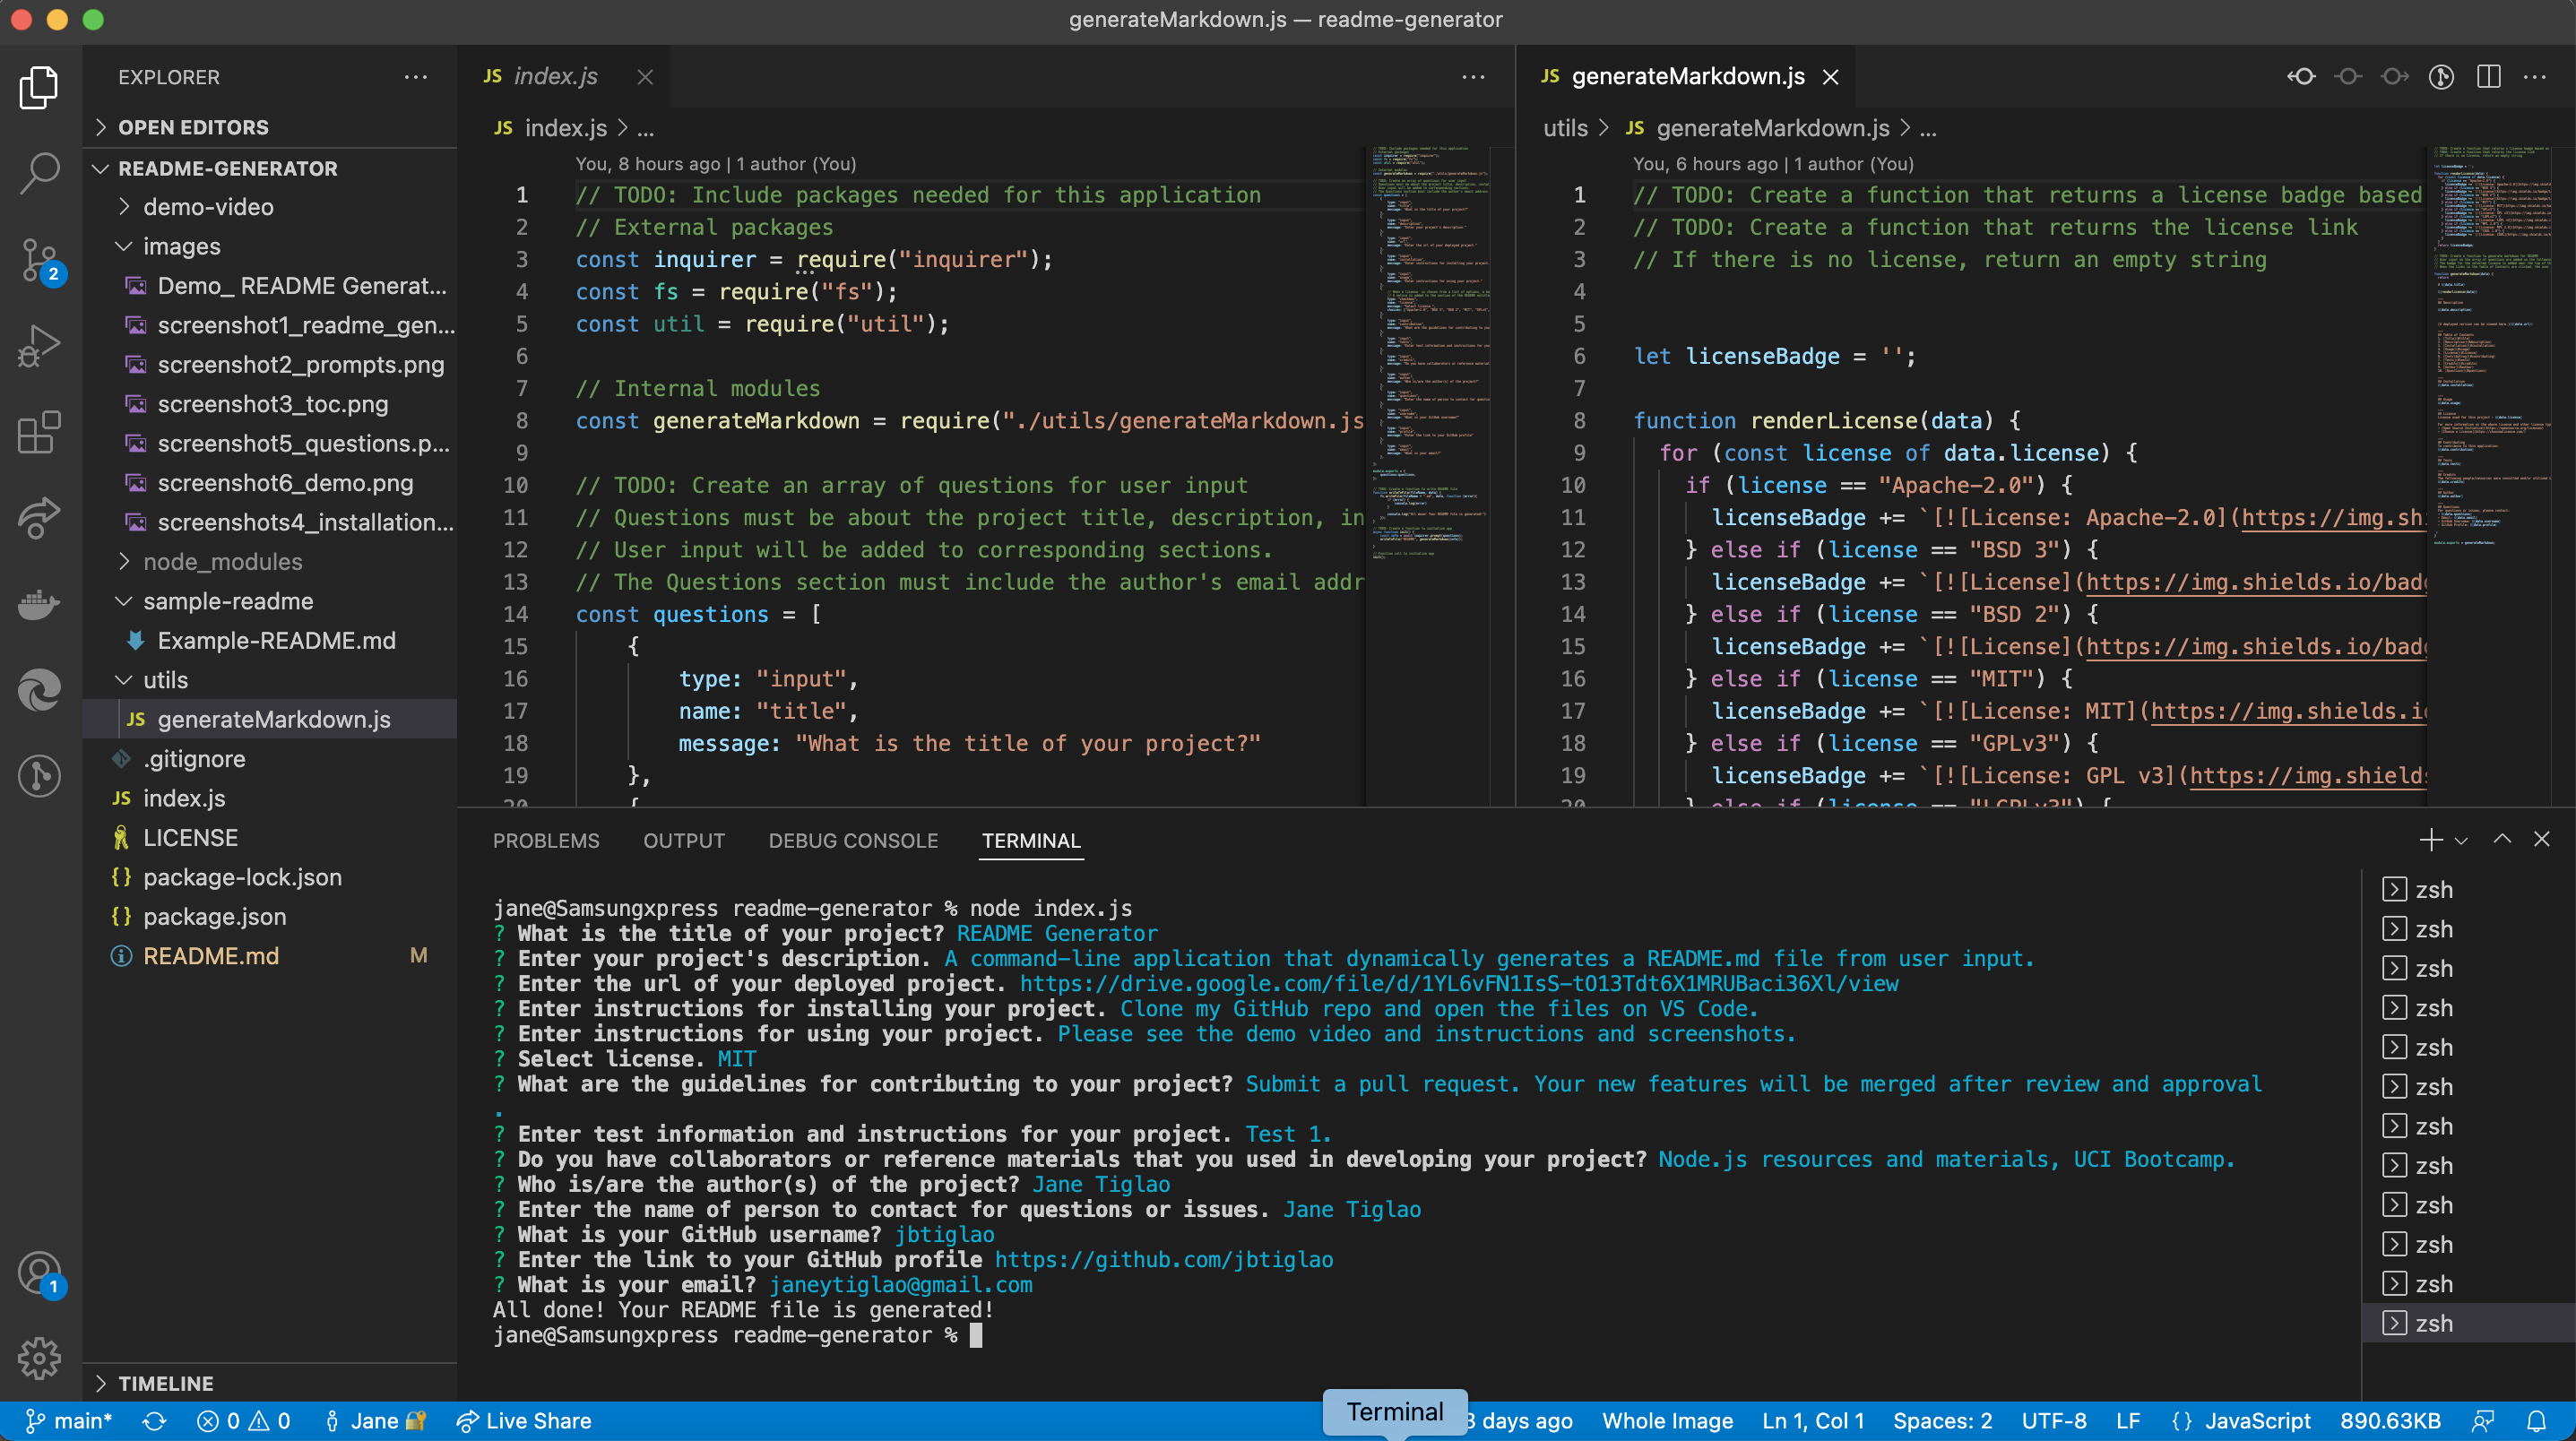Image resolution: width=2576 pixels, height=1441 pixels.
Task: Open more actions for index.js editor group
Action: click(x=1473, y=77)
